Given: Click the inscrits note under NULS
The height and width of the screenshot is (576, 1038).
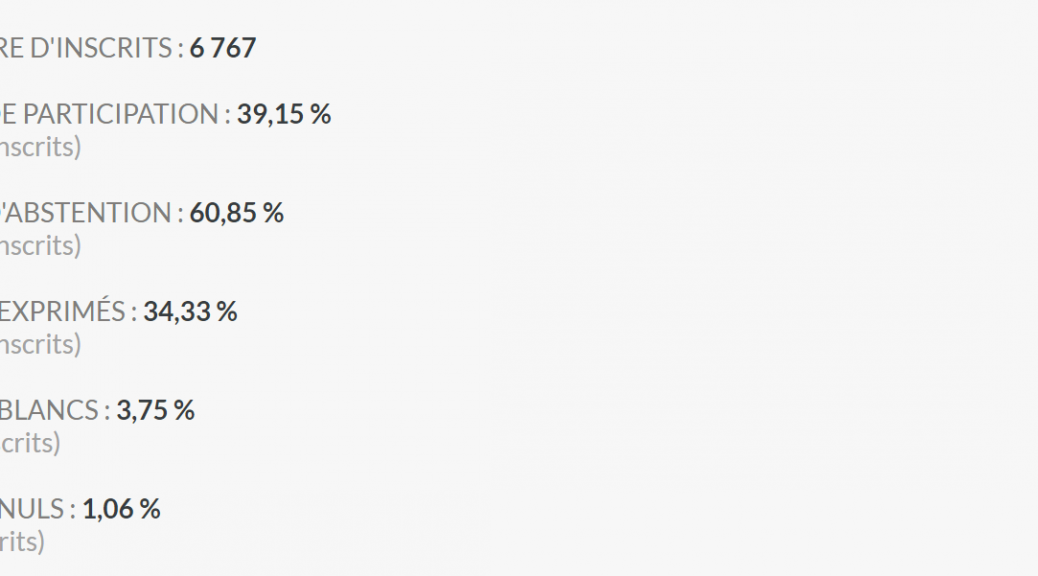Looking at the screenshot, I should 22,542.
